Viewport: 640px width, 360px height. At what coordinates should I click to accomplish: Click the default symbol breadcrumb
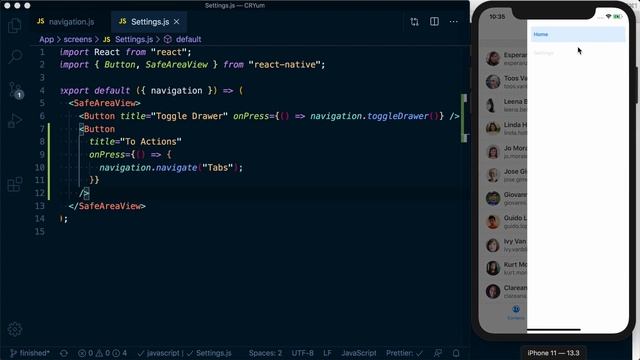[182, 39]
